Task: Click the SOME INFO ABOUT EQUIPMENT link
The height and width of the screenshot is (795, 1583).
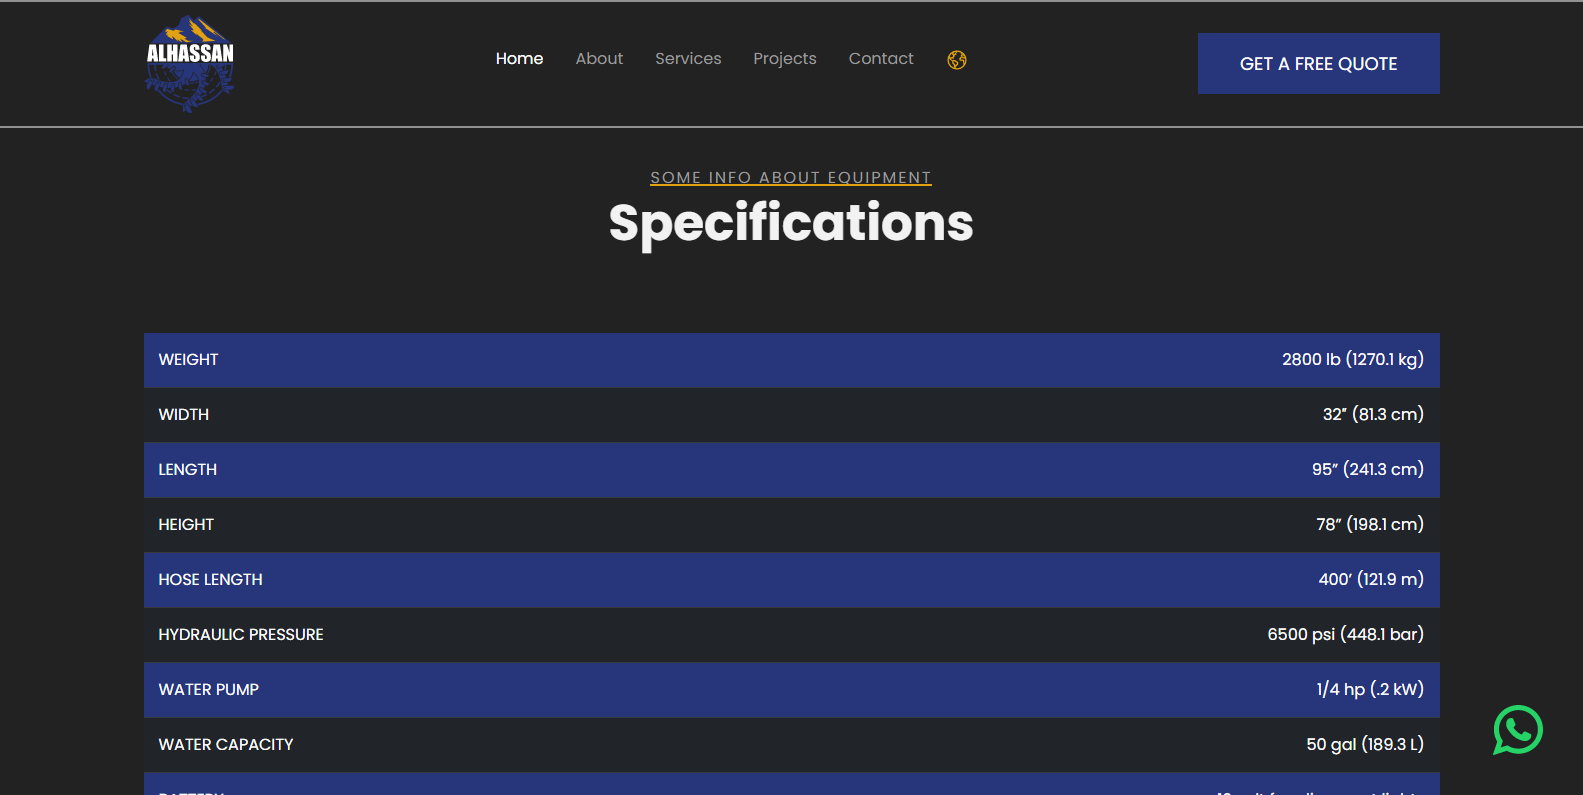Action: click(x=791, y=178)
